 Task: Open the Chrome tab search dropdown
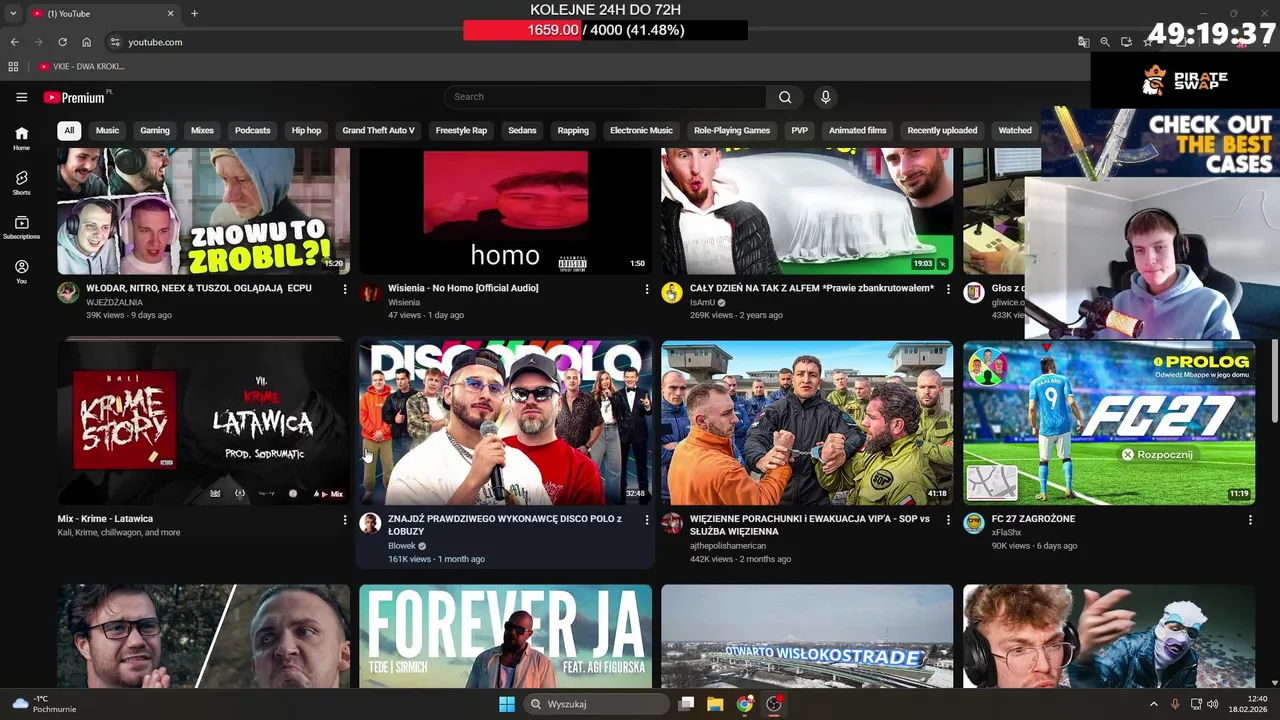pyautogui.click(x=13, y=13)
